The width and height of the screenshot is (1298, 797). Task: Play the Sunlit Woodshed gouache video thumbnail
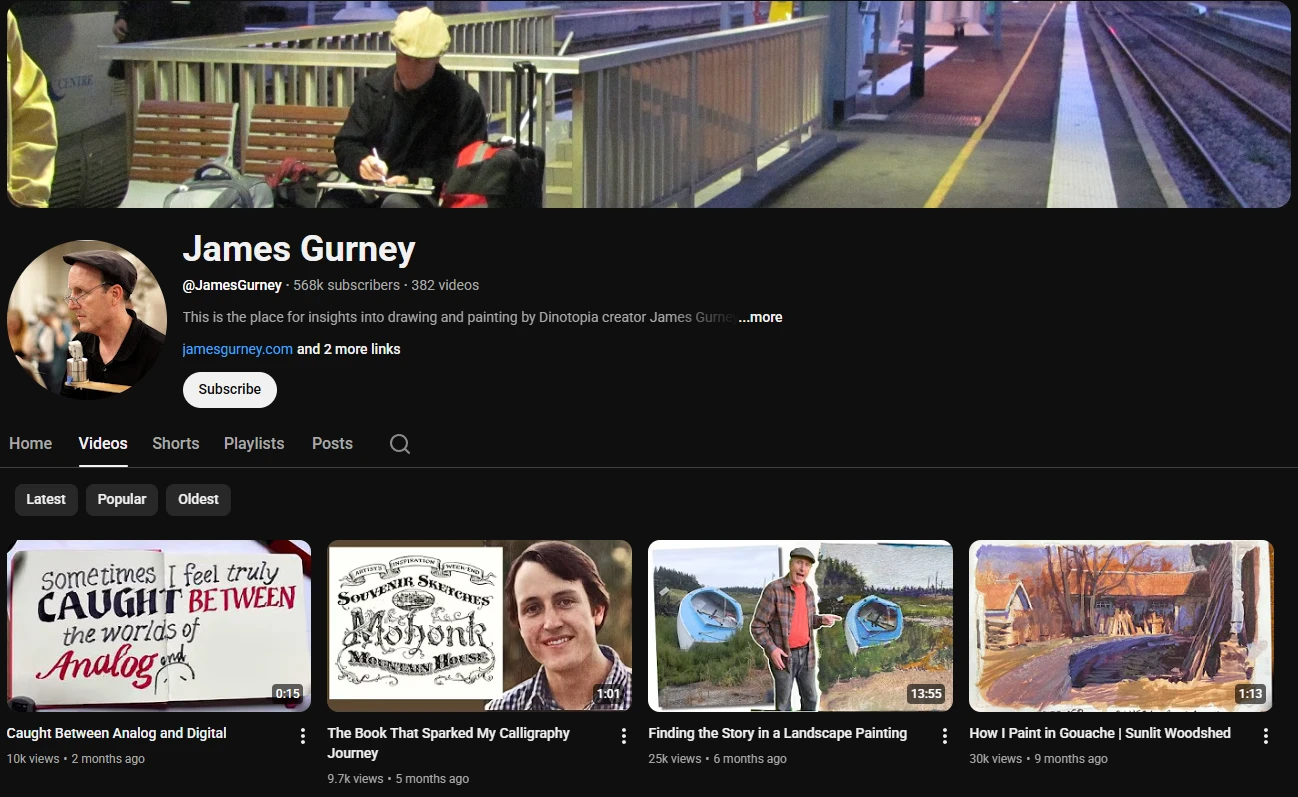coord(1121,625)
